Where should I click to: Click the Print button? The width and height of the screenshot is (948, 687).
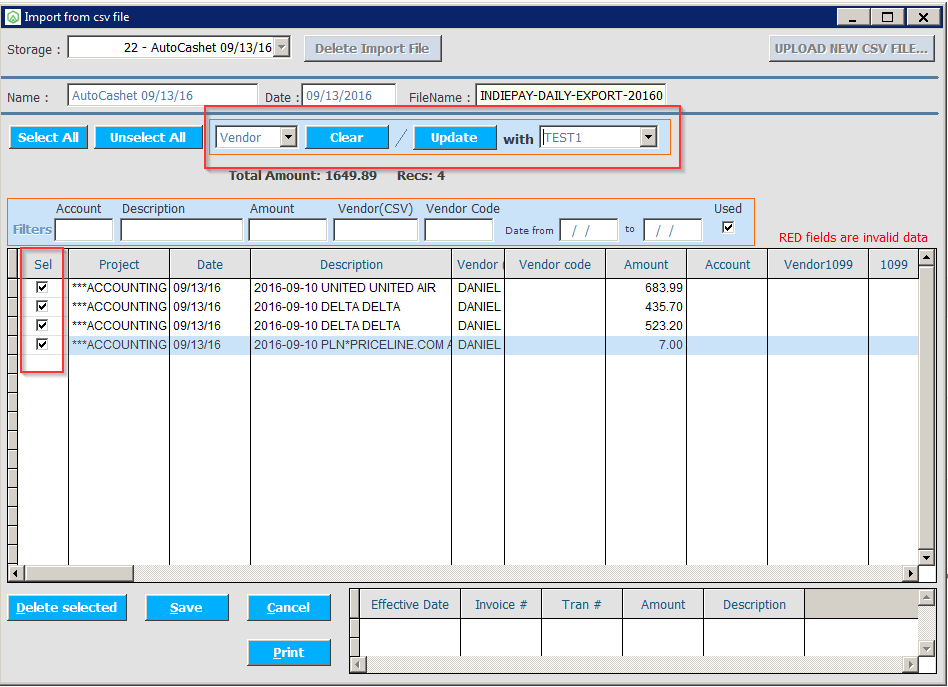(288, 652)
